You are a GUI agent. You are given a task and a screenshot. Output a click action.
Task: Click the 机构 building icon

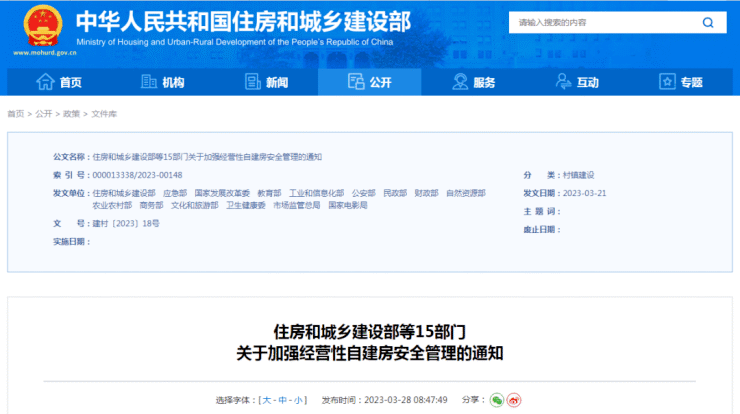[148, 82]
